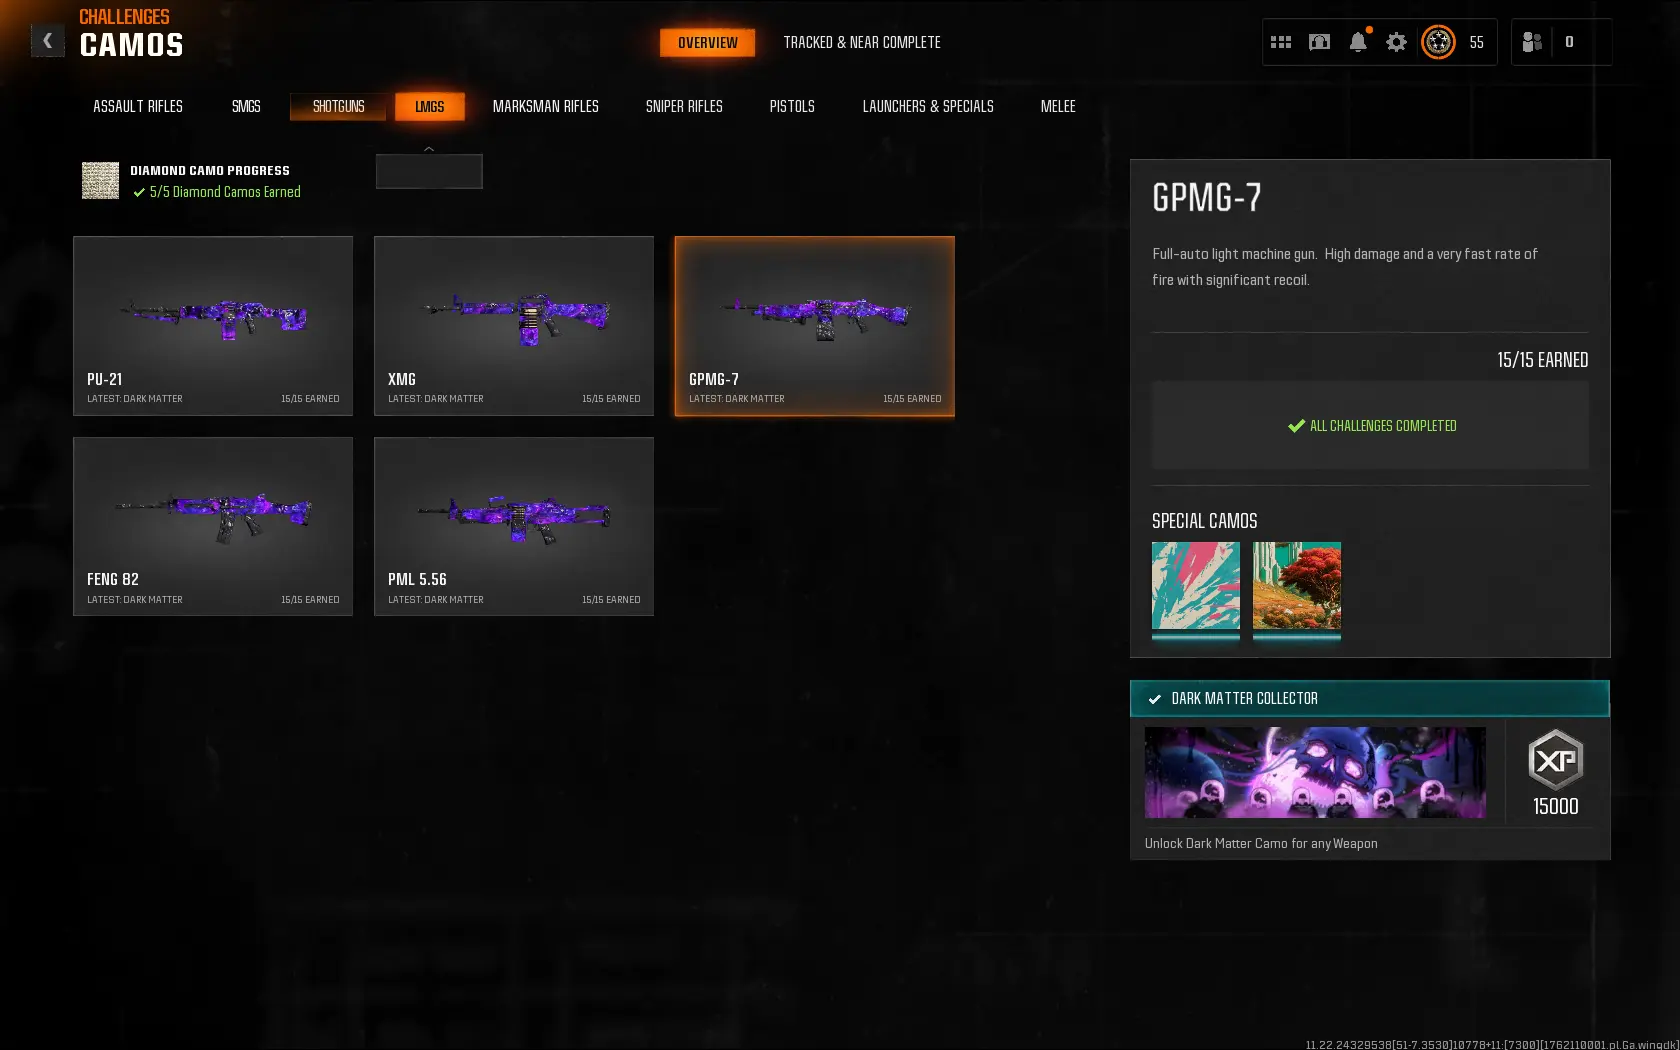Screen dimensions: 1680x1050
Task: Open the settings gear
Action: coord(1396,42)
